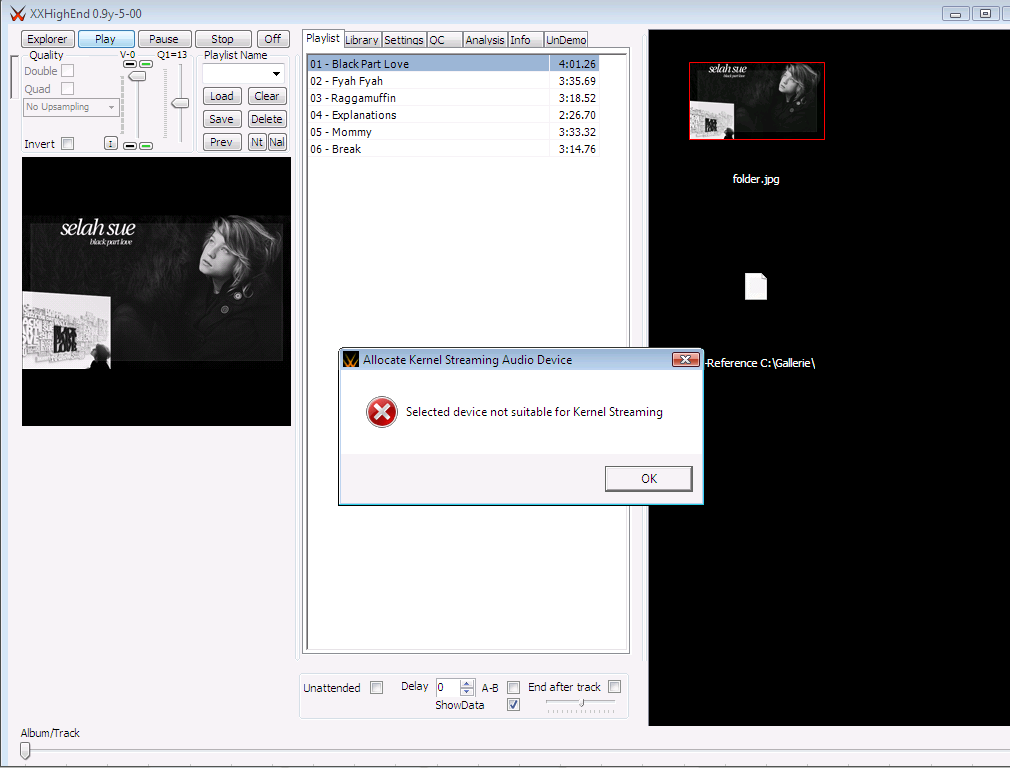1010x768 pixels.
Task: Click the black indicator button above the volume slider
Action: tap(129, 64)
